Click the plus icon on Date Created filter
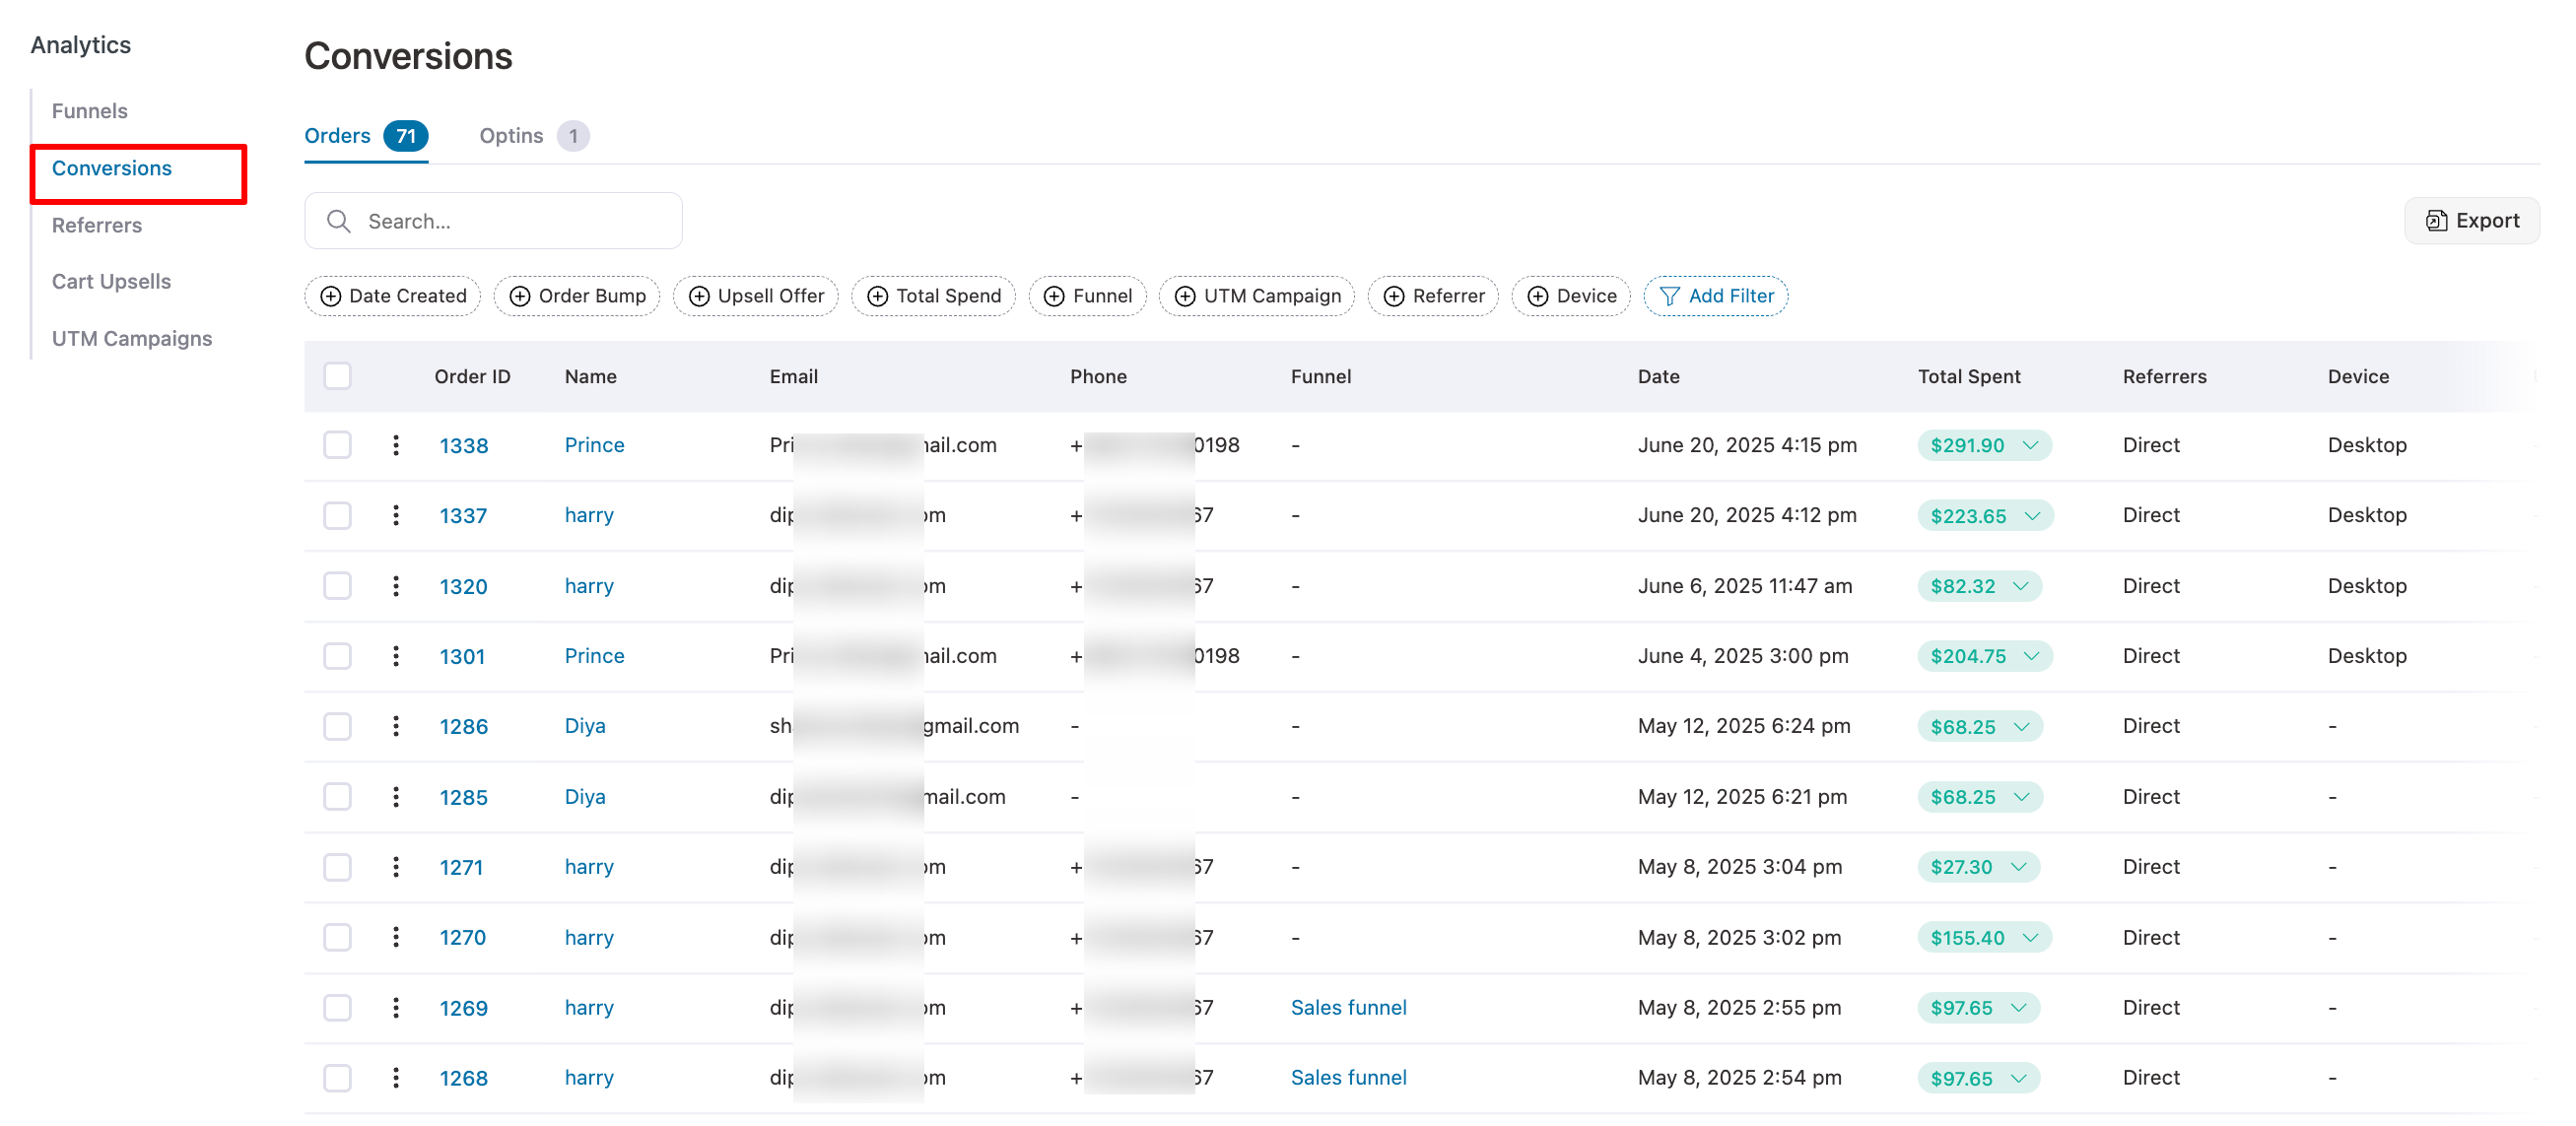Image resolution: width=2576 pixels, height=1126 pixels. tap(330, 296)
